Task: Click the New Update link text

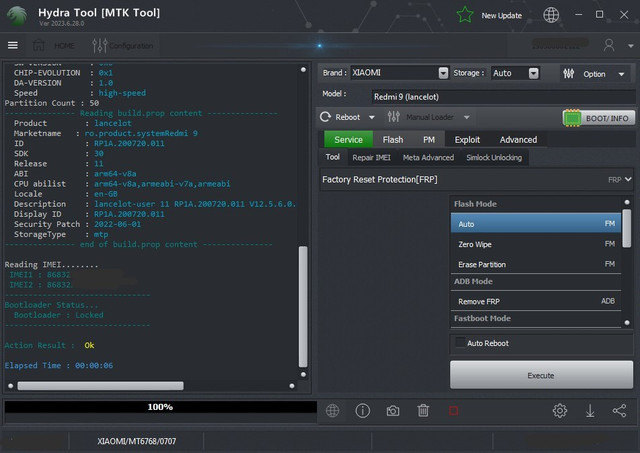Action: [x=501, y=16]
